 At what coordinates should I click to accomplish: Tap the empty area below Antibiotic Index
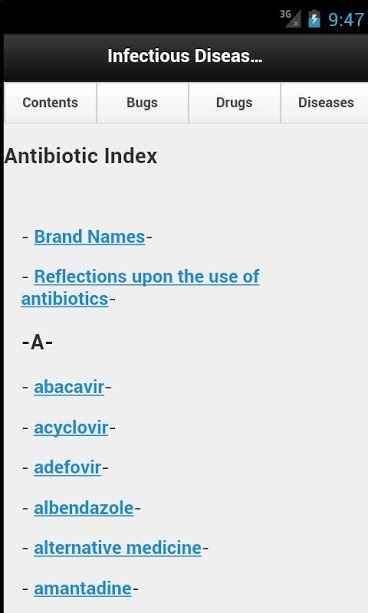pos(185,195)
